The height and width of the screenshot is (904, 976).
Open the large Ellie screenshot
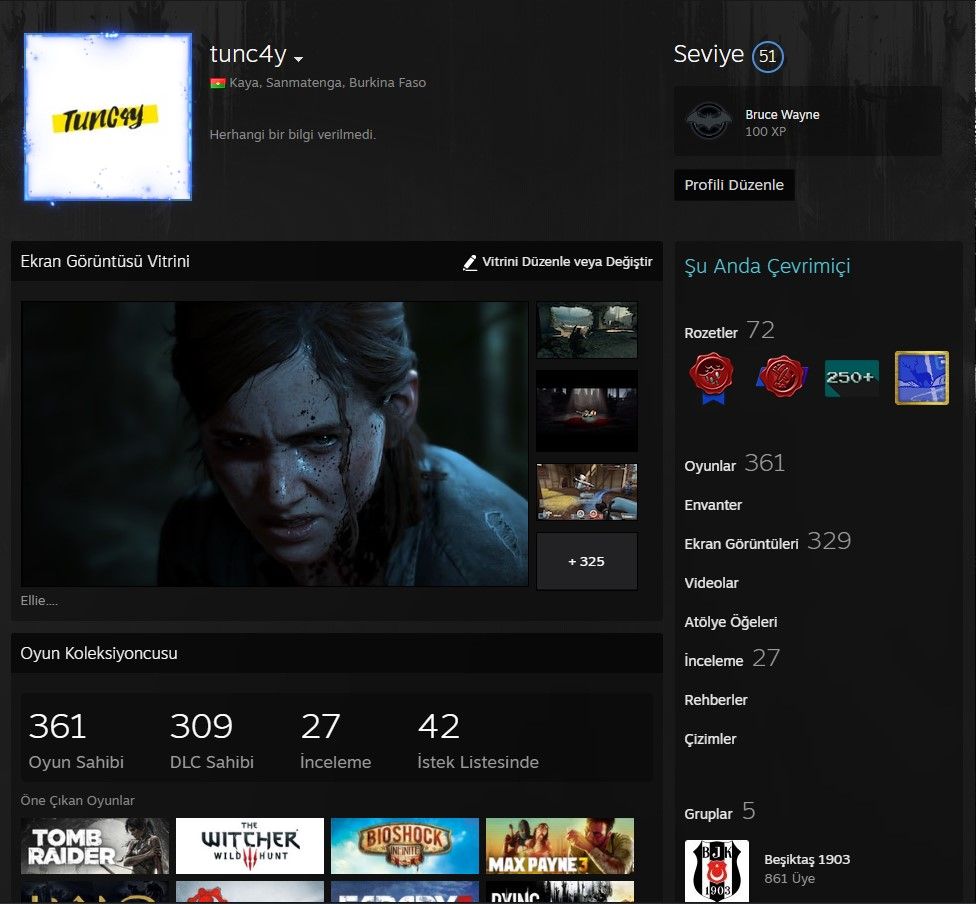[274, 444]
